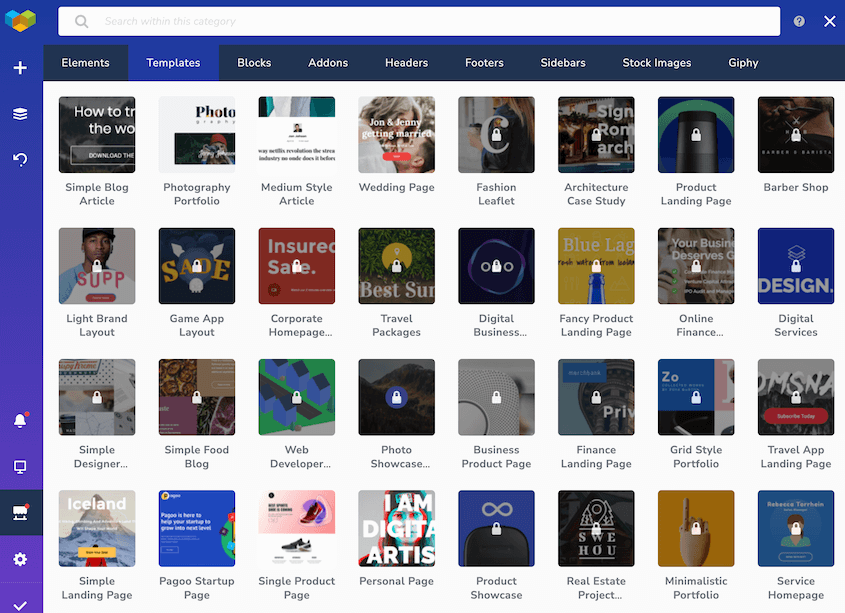Screen dimensions: 845x613
Task: Open the Sidebars tab
Action: point(563,63)
